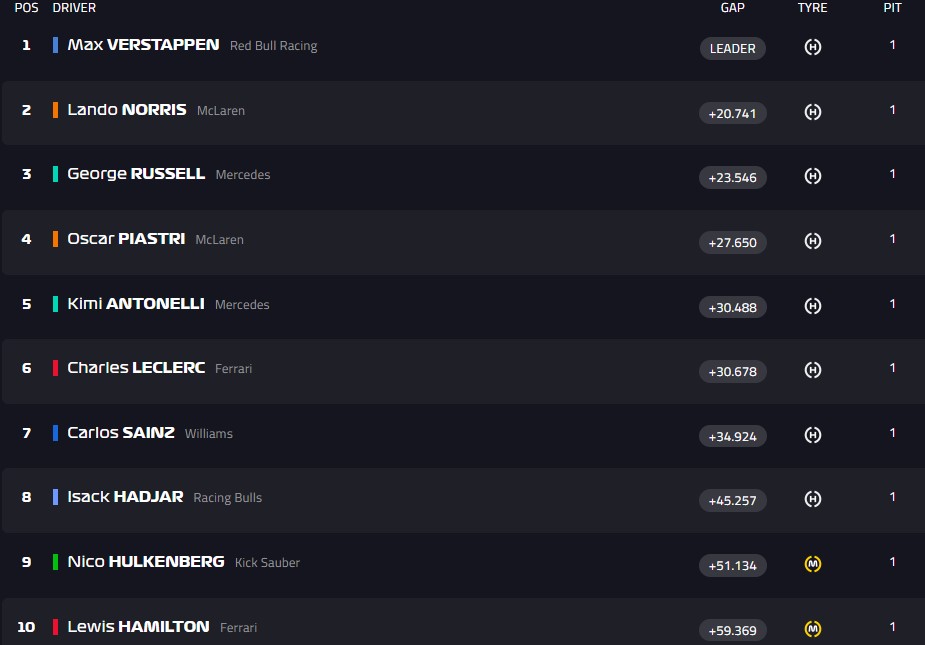The image size is (925, 645).
Task: Click Verstappen's hard tyre icon
Action: coord(813,48)
